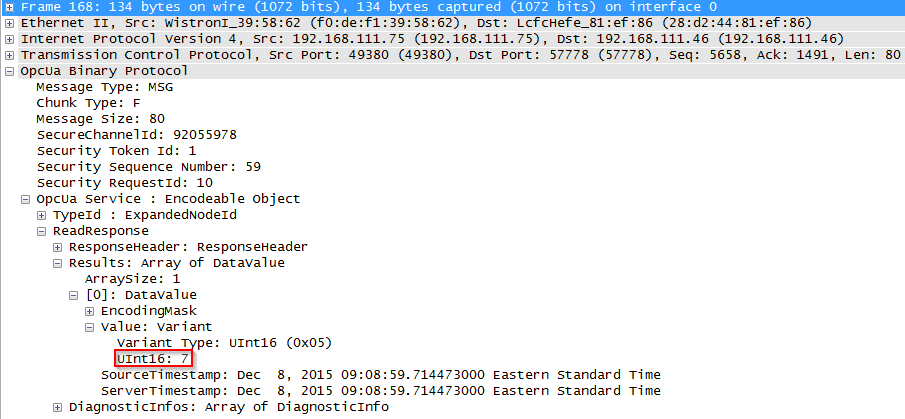905x419 pixels.
Task: Select the Variant Type UInt16 line
Action: pyautogui.click(x=225, y=343)
